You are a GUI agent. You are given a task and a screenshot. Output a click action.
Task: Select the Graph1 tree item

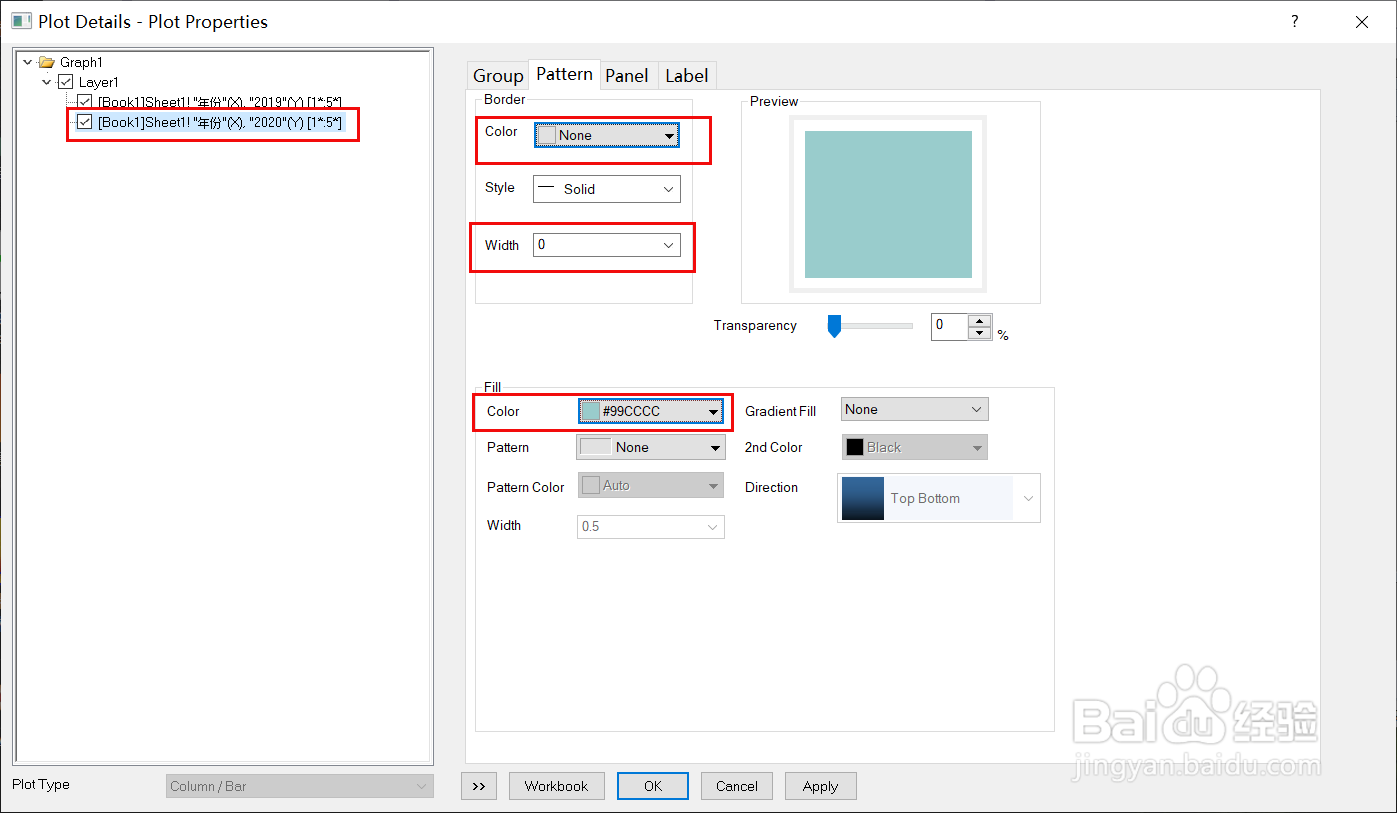pyautogui.click(x=81, y=62)
